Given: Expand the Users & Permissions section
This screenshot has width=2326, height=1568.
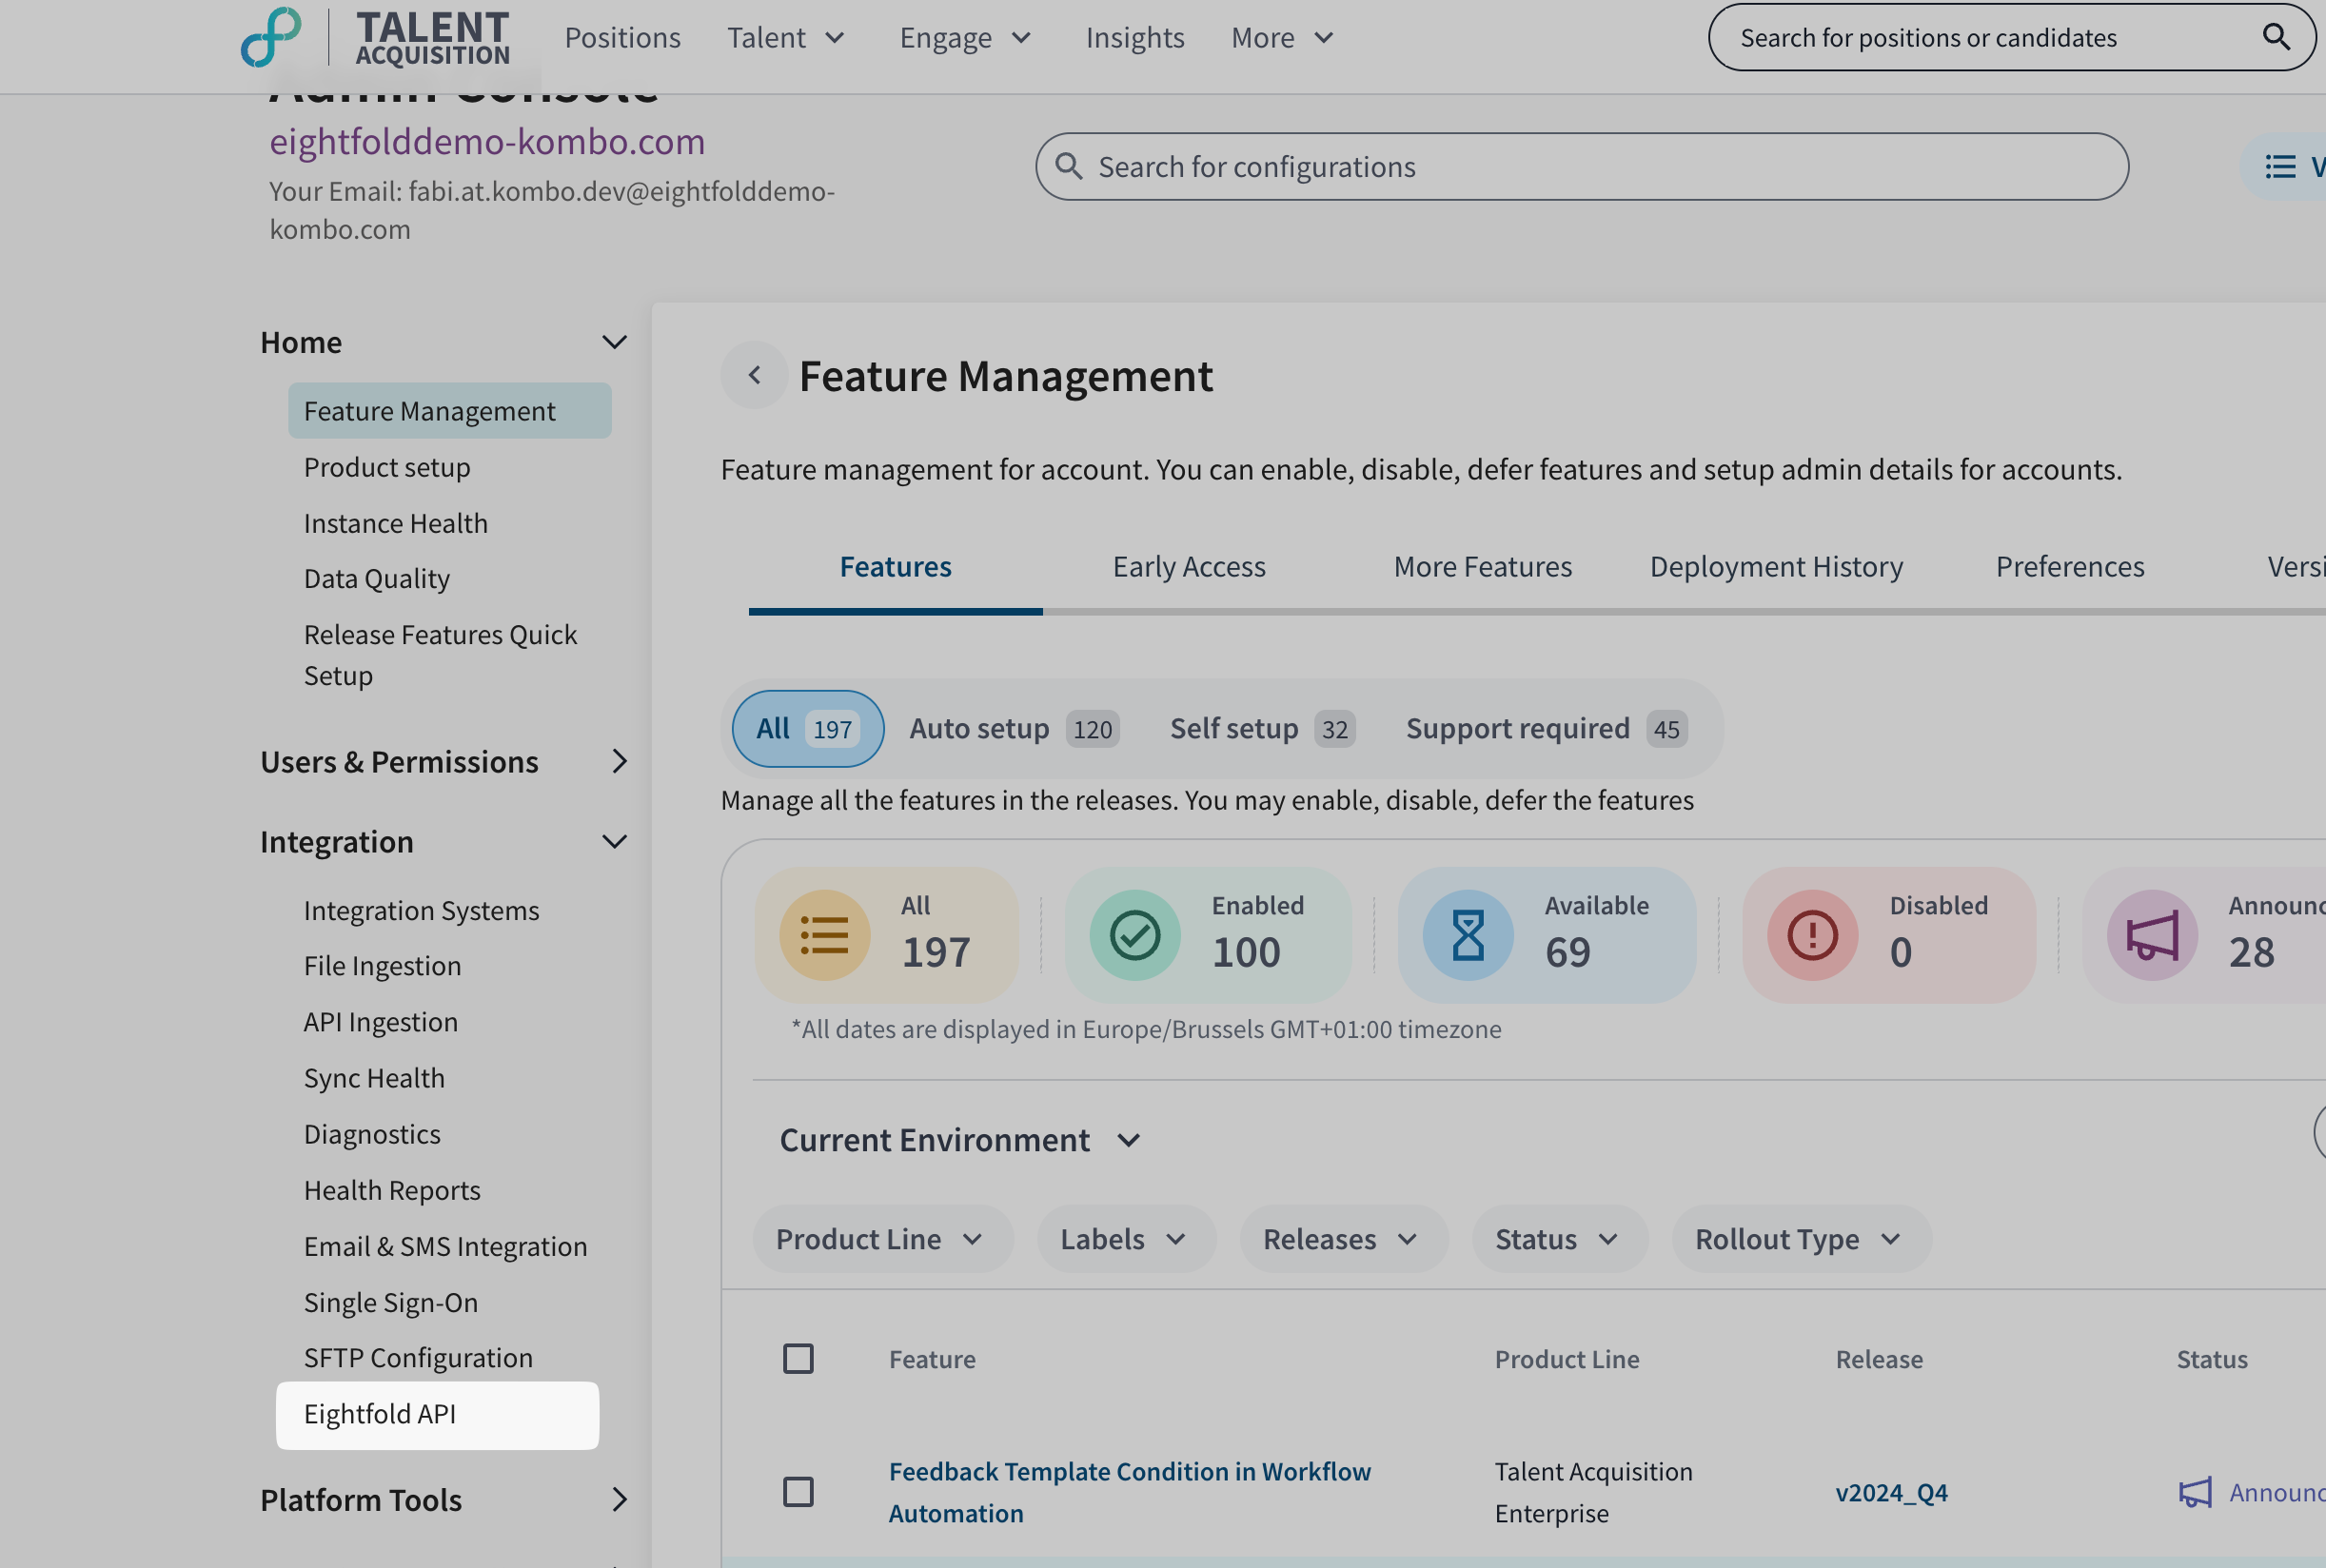Looking at the screenshot, I should click(443, 762).
